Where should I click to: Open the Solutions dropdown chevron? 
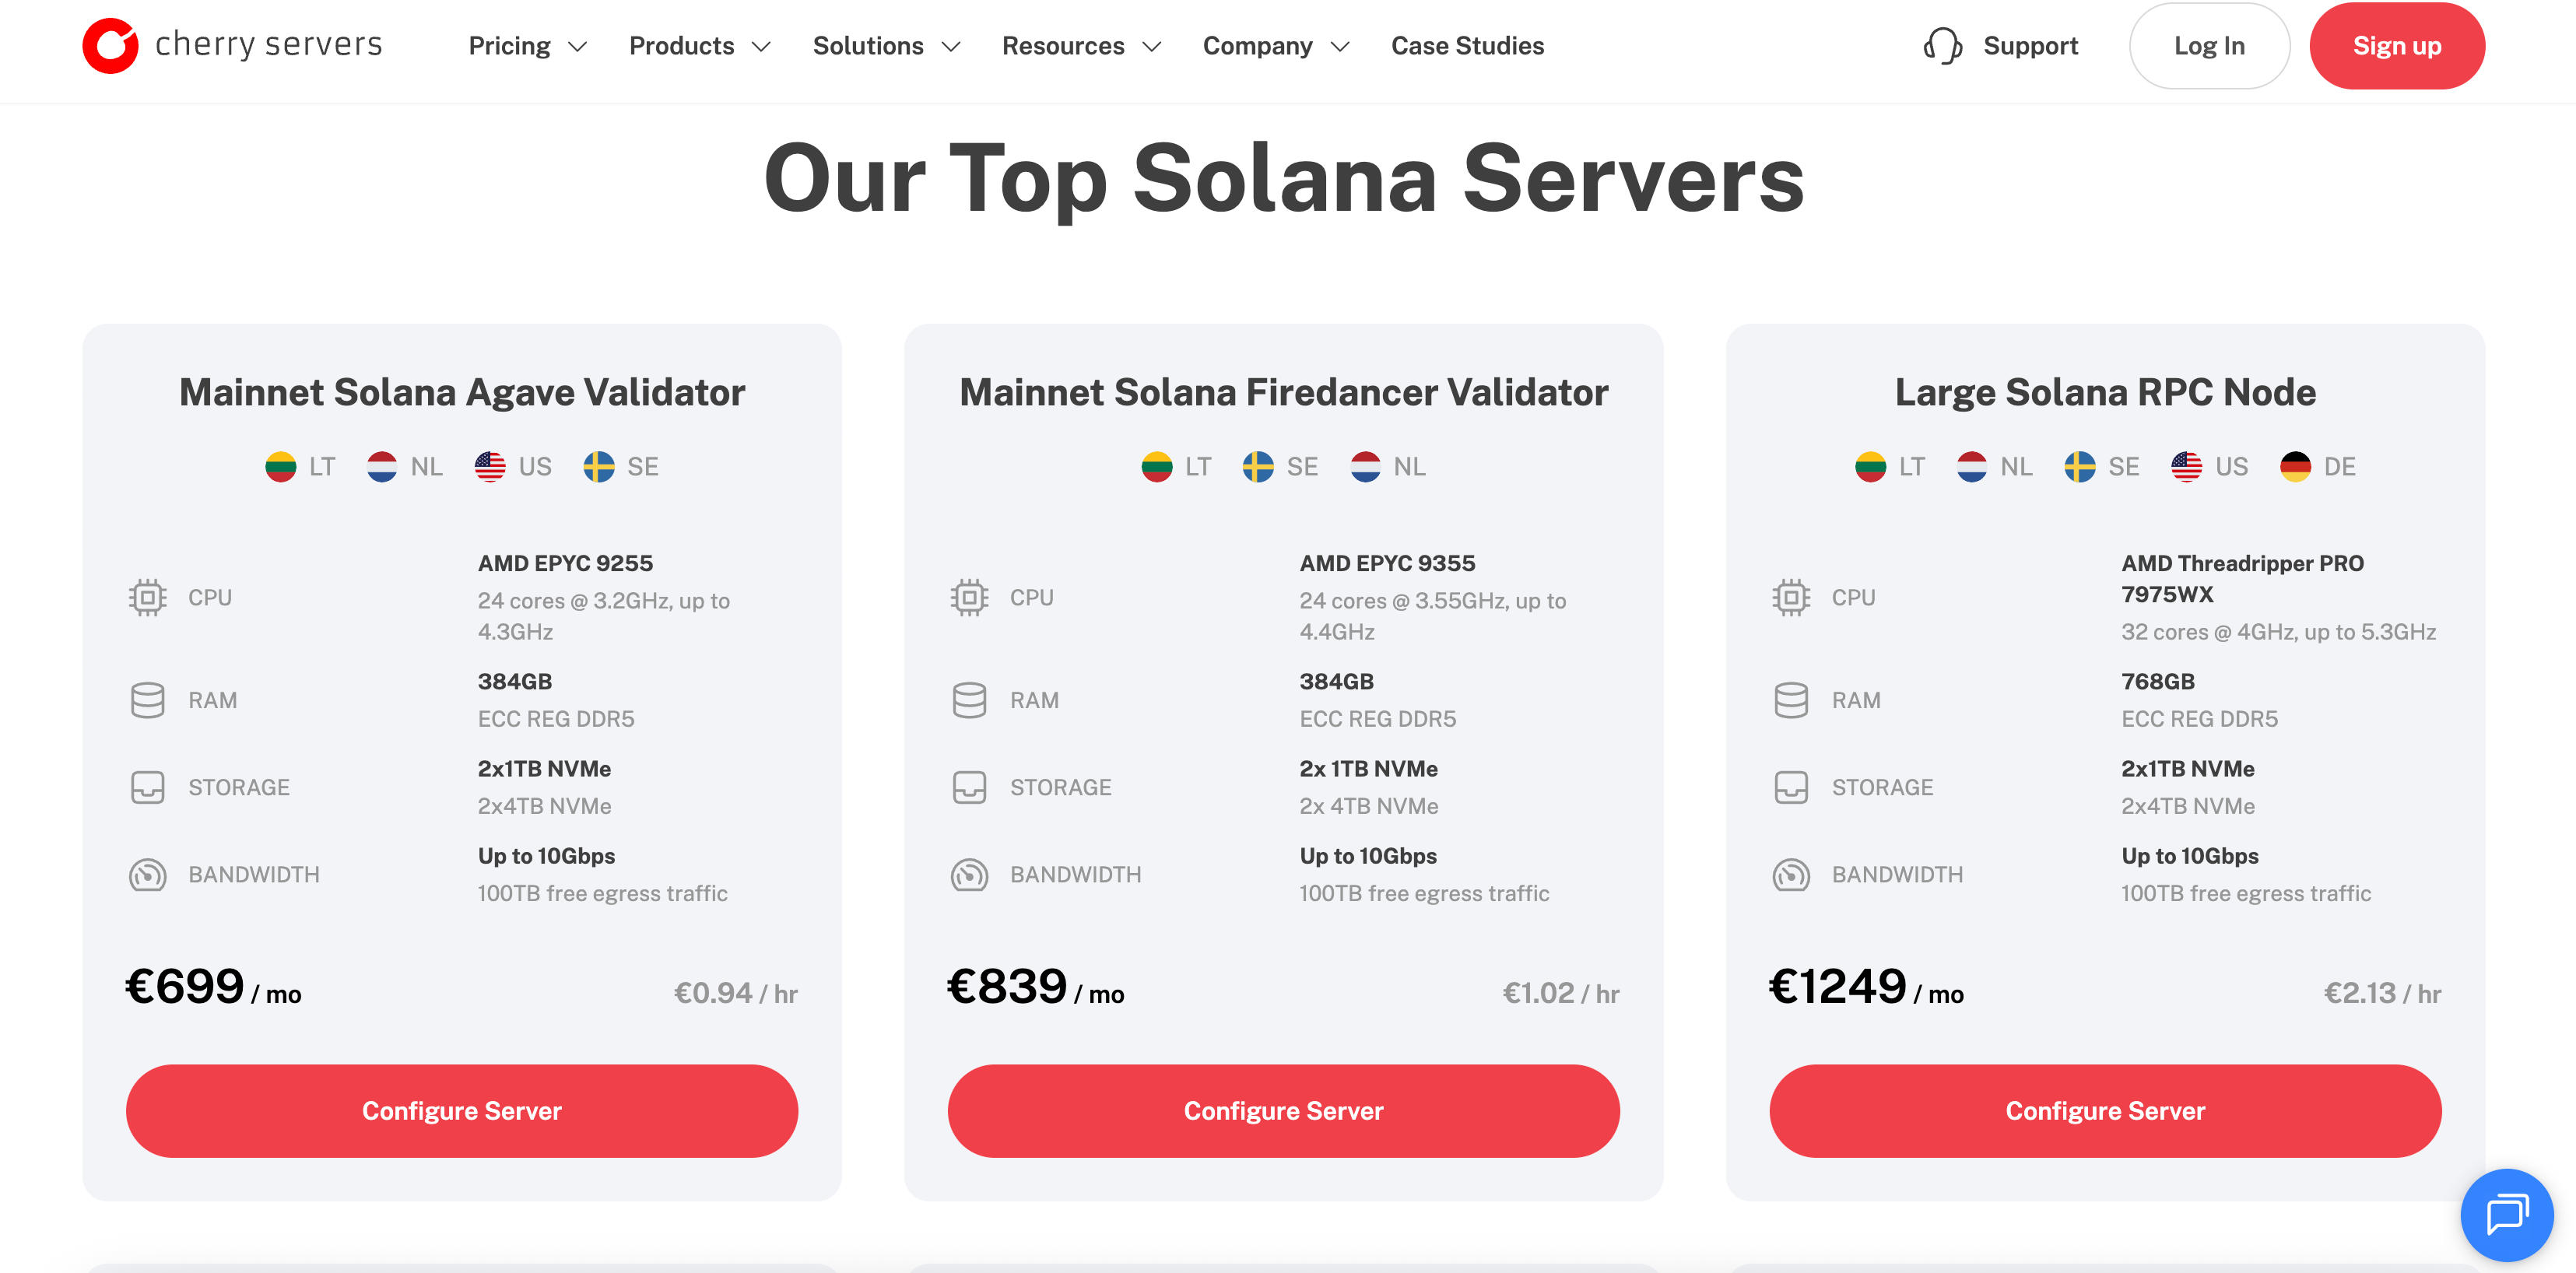tap(952, 46)
